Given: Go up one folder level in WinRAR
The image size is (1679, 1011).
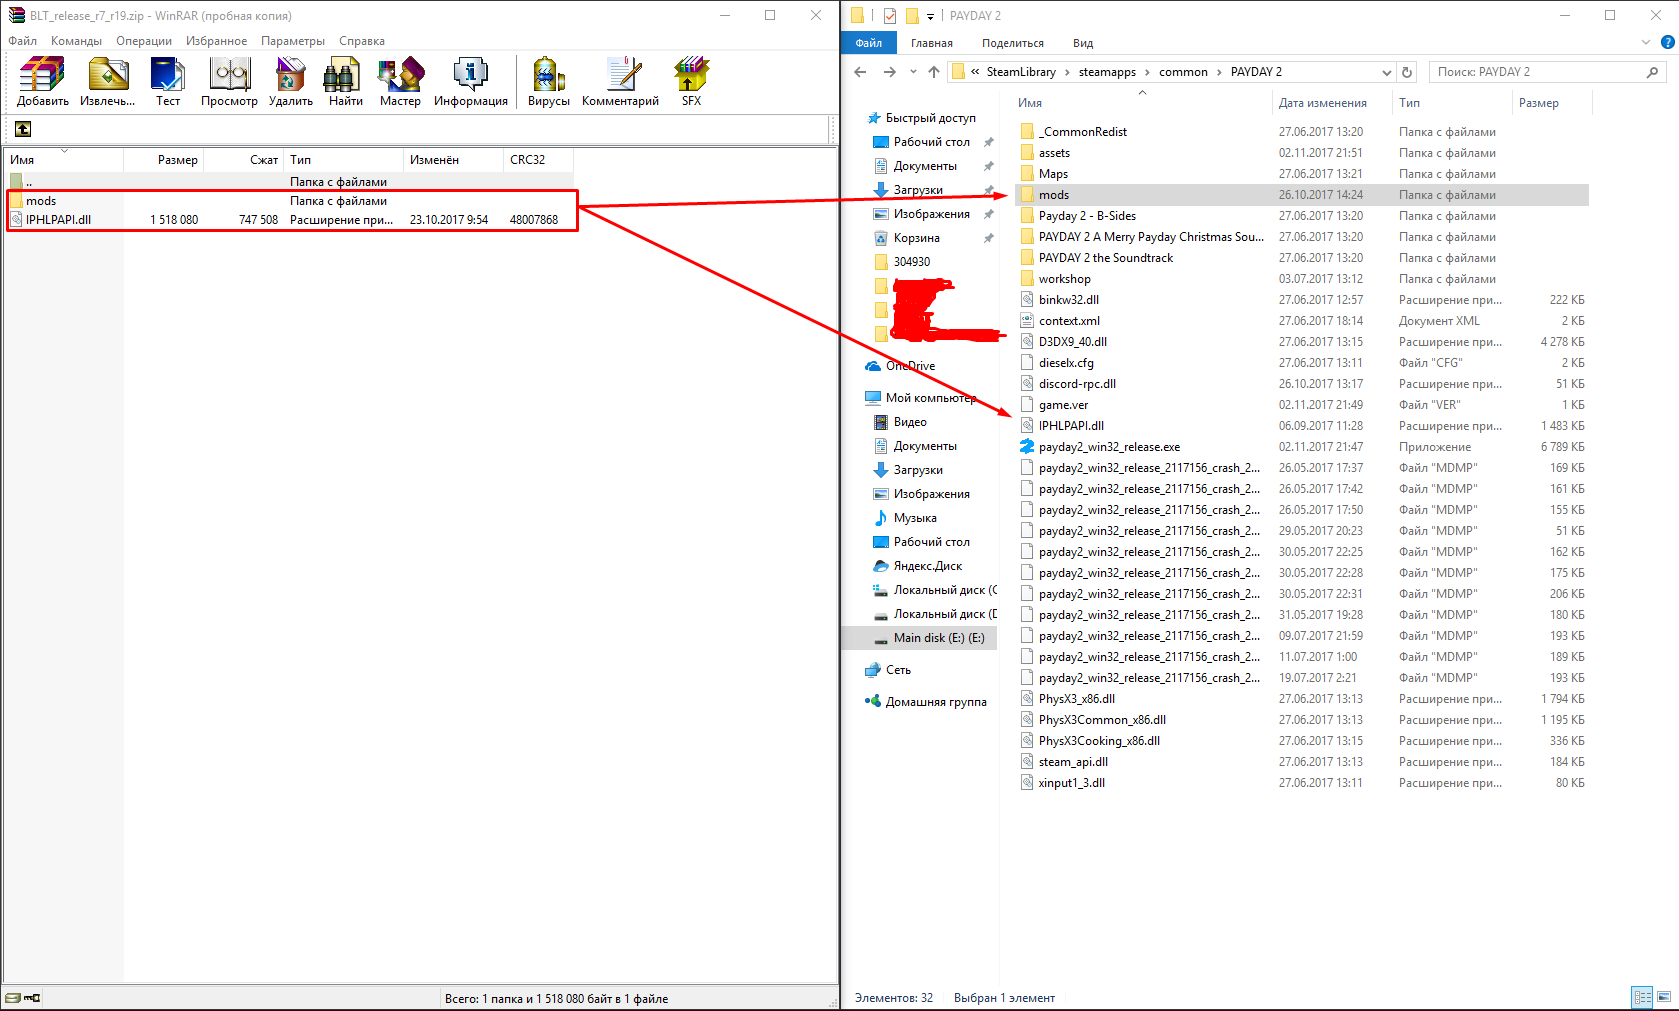Looking at the screenshot, I should pyautogui.click(x=23, y=129).
